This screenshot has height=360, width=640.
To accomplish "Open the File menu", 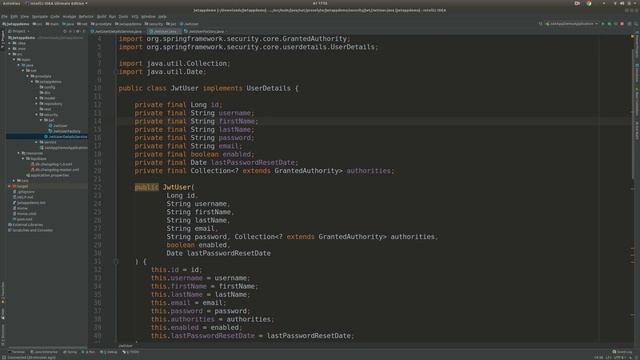I will (4, 17).
